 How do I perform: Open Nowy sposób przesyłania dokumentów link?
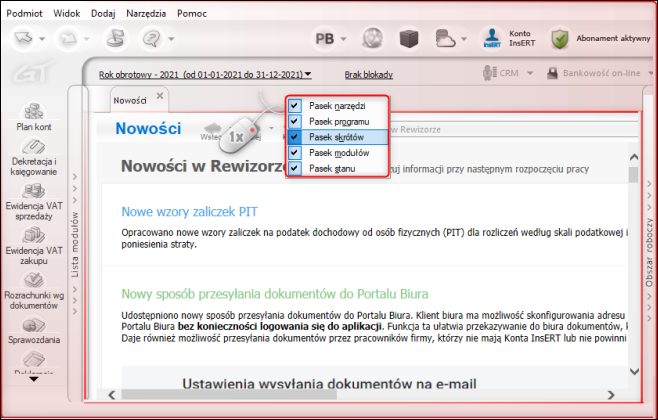pos(275,294)
